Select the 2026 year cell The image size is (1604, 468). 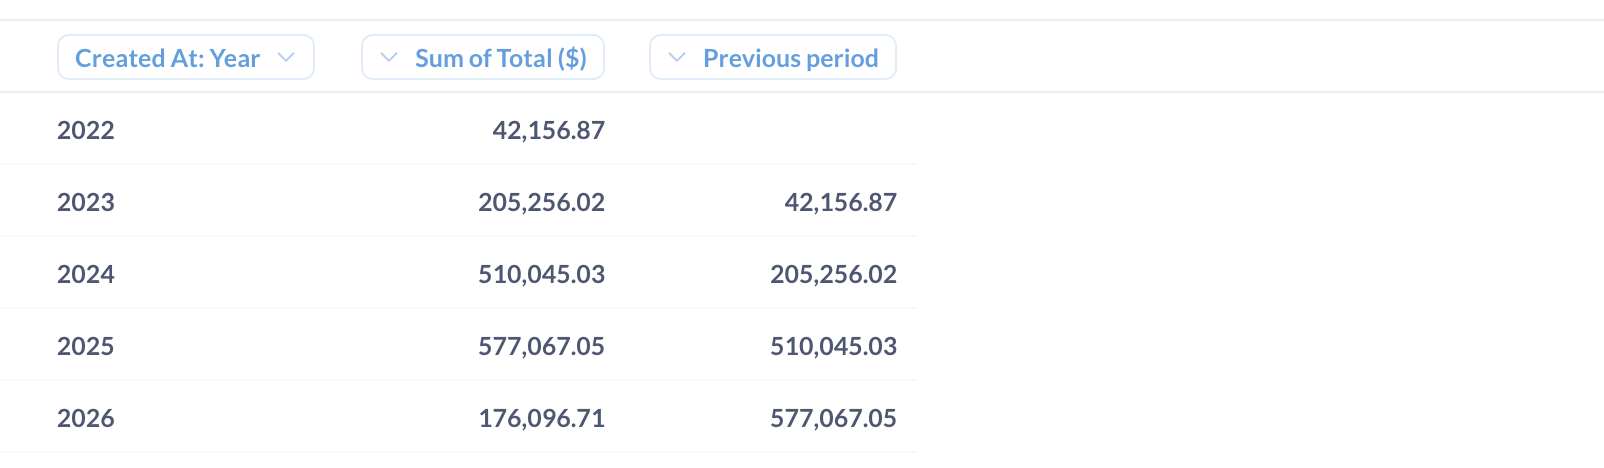click(86, 418)
